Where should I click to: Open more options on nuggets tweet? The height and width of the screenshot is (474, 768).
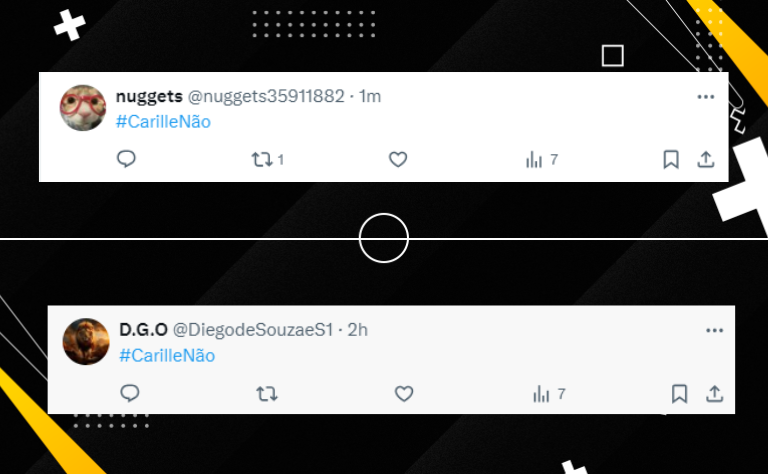[706, 97]
